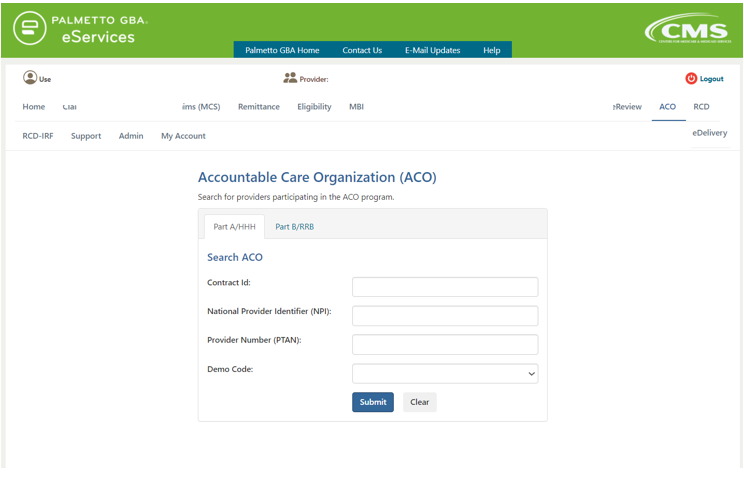Click the Accountable Care Organization (ACO) heading

317,177
